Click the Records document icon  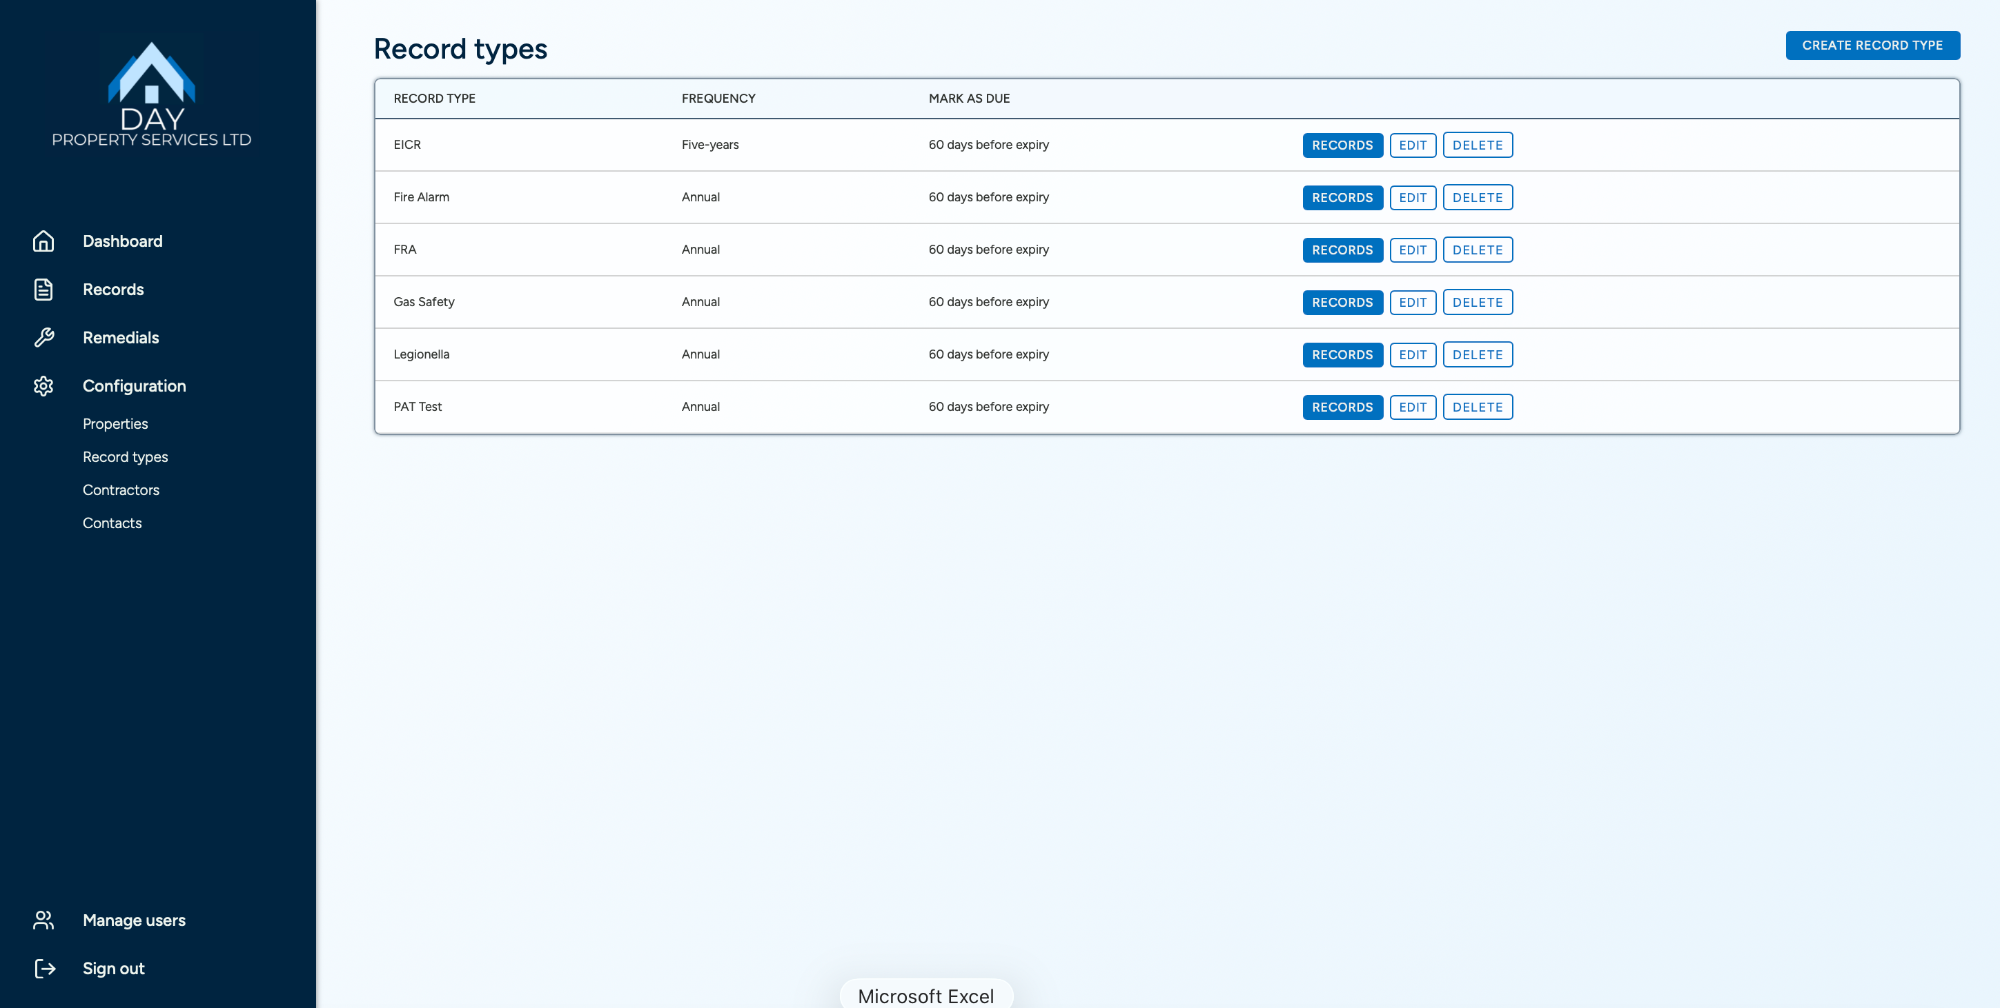(x=44, y=289)
